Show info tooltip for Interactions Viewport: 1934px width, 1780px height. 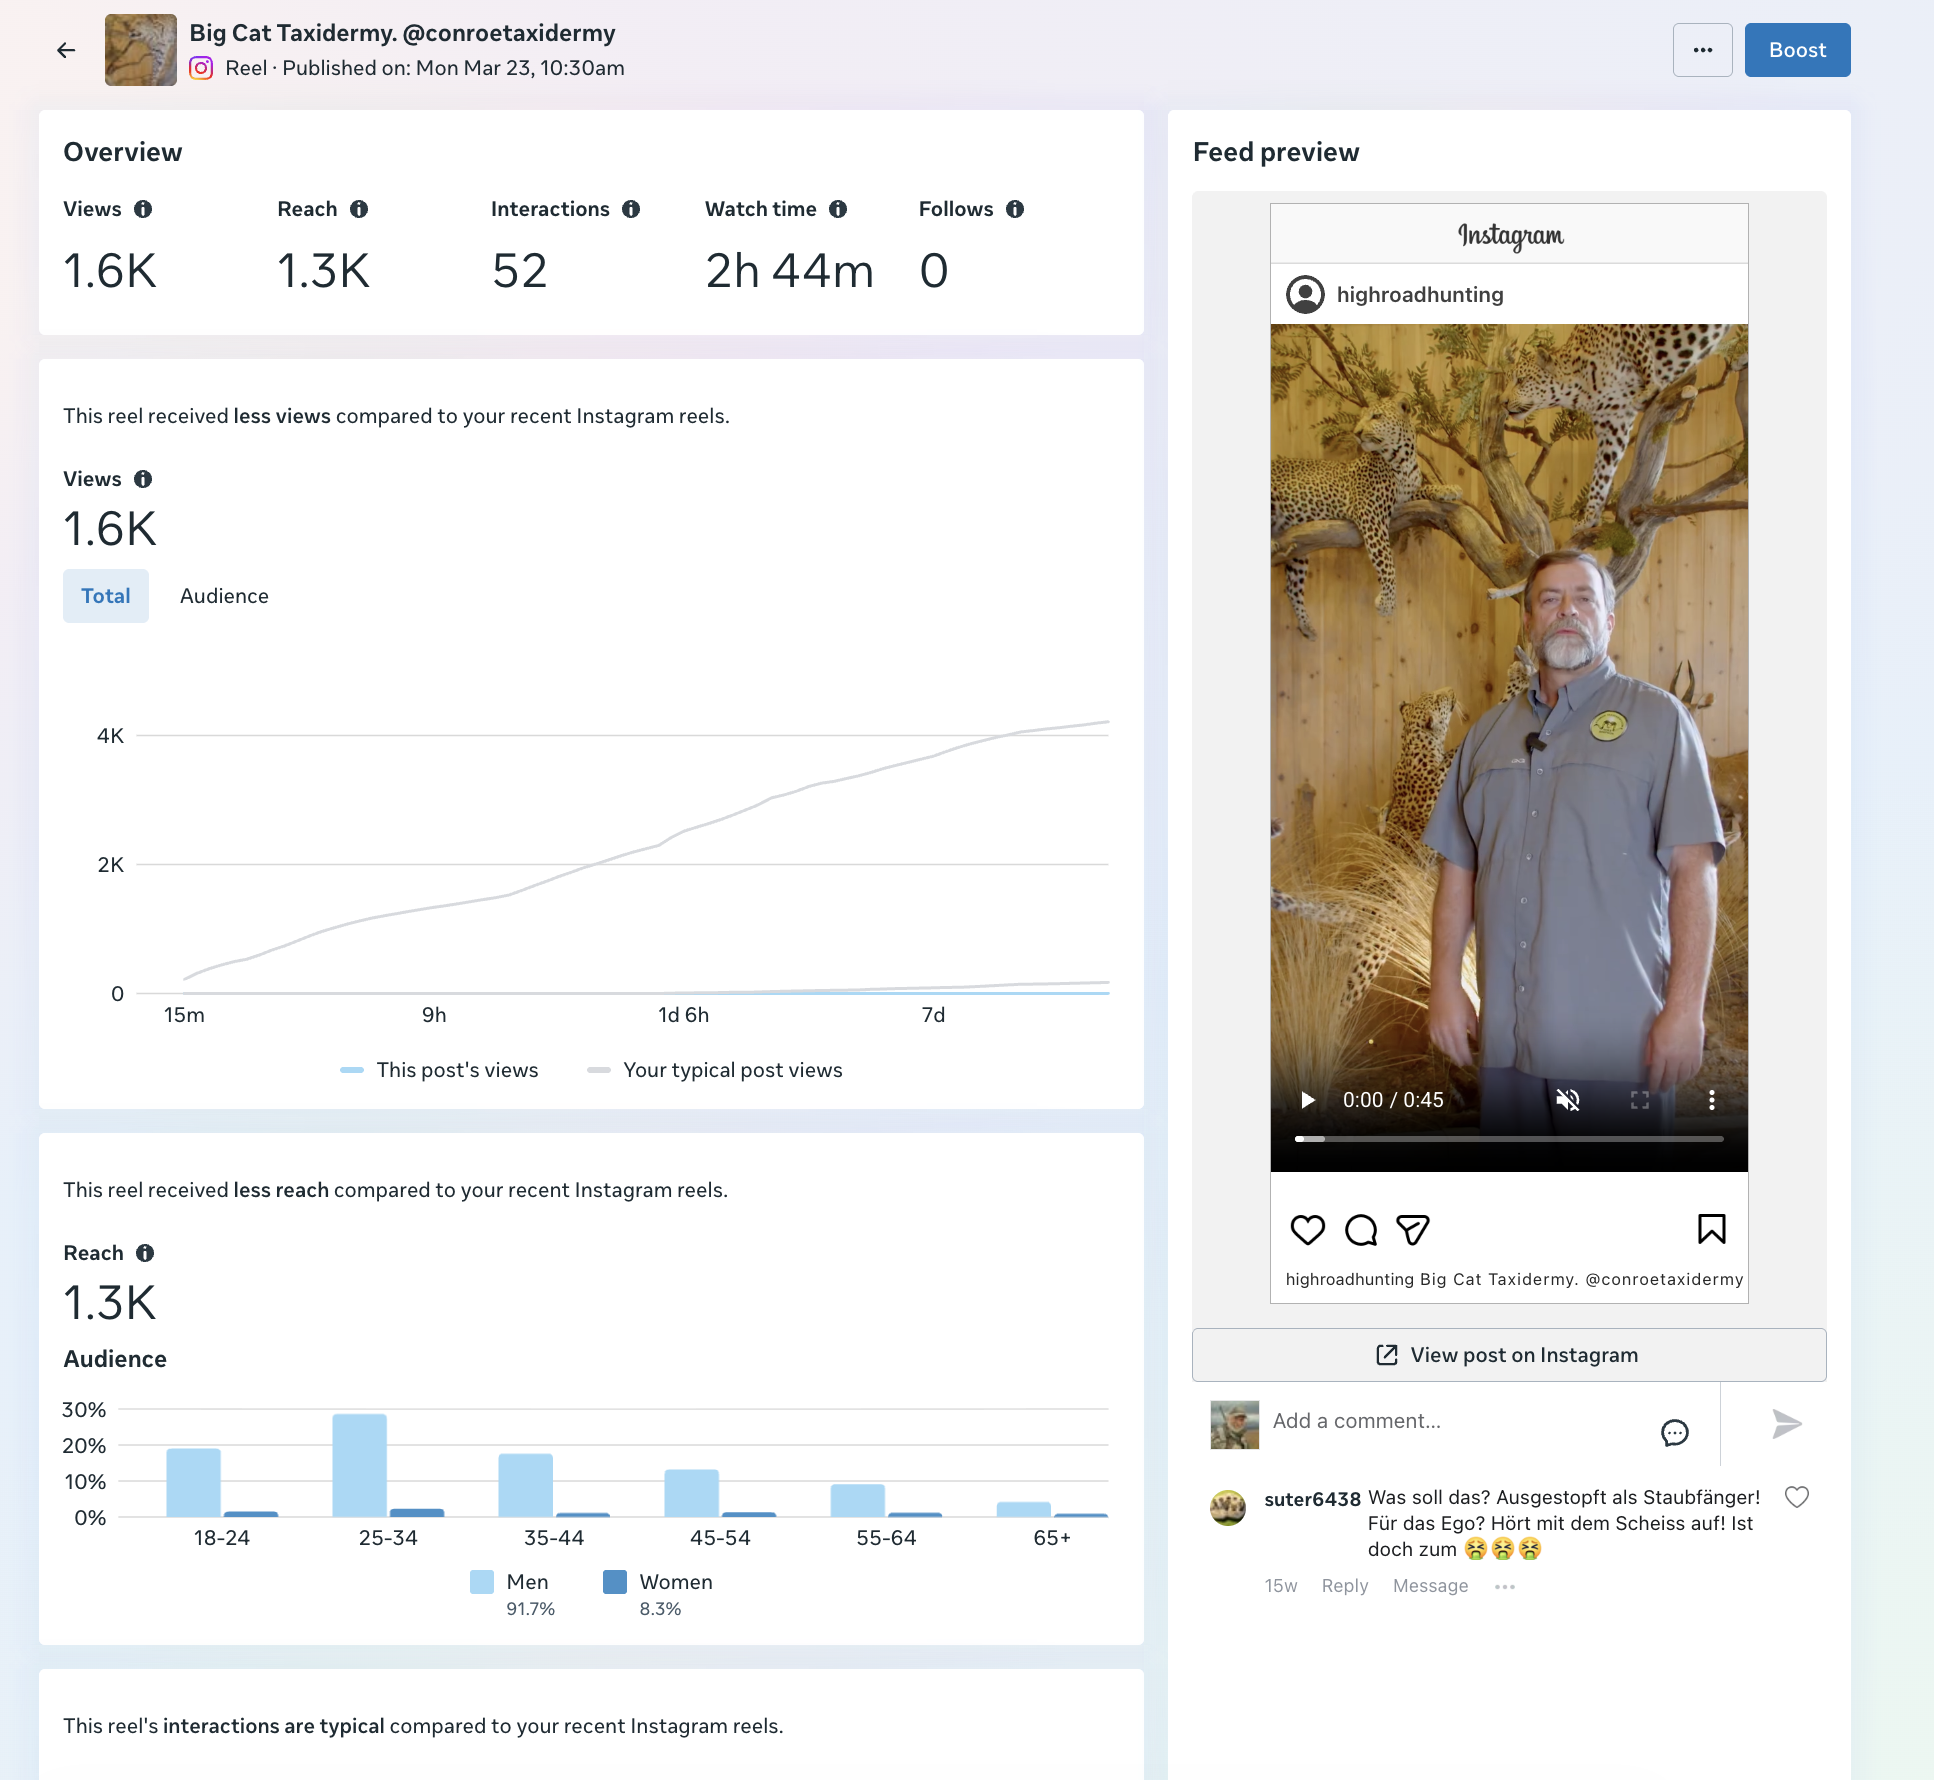(x=631, y=209)
